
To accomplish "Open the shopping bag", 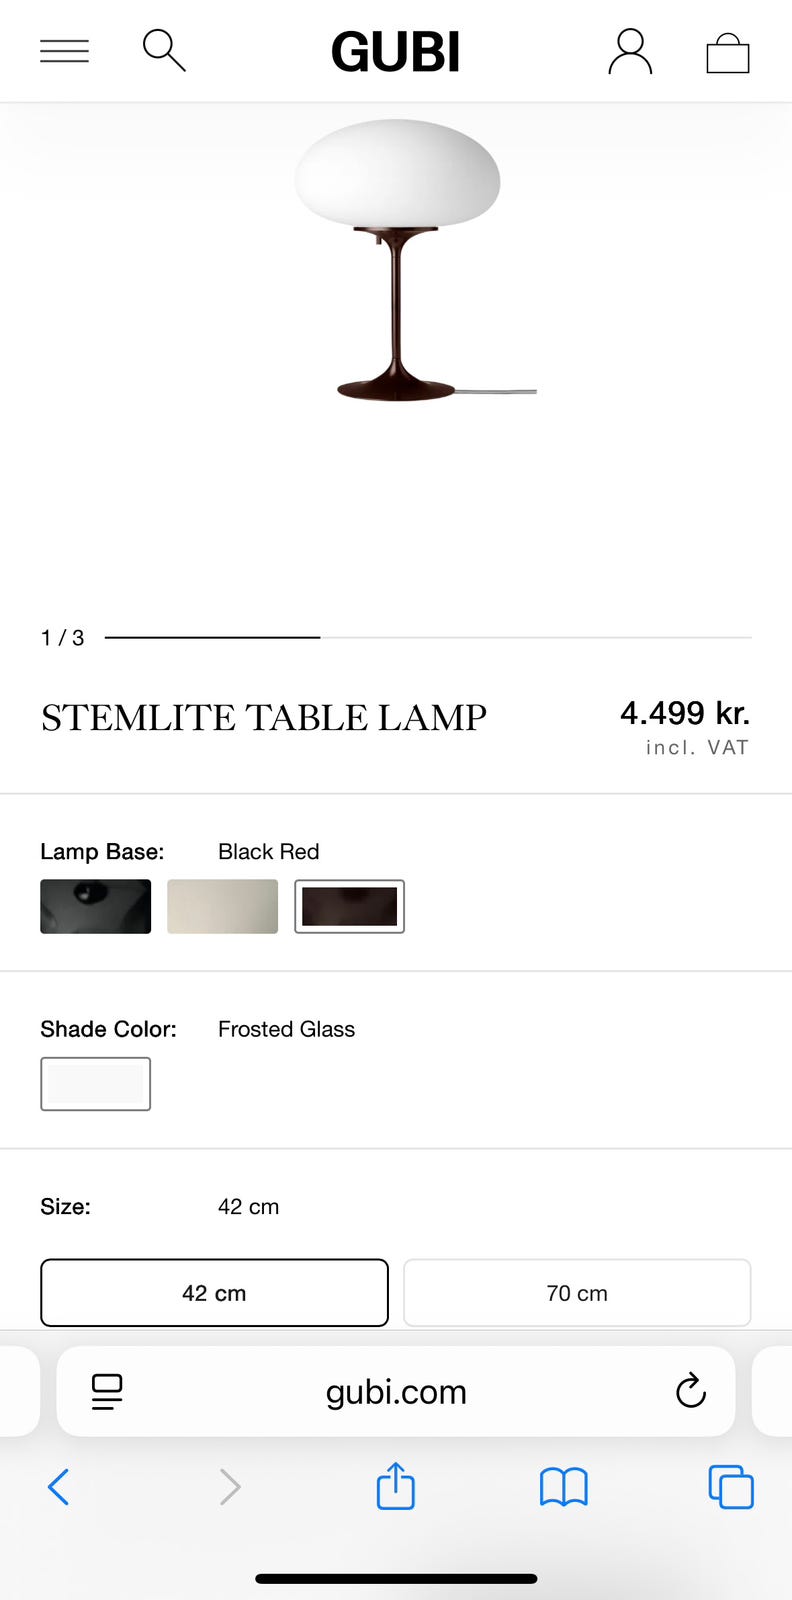I will (727, 53).
